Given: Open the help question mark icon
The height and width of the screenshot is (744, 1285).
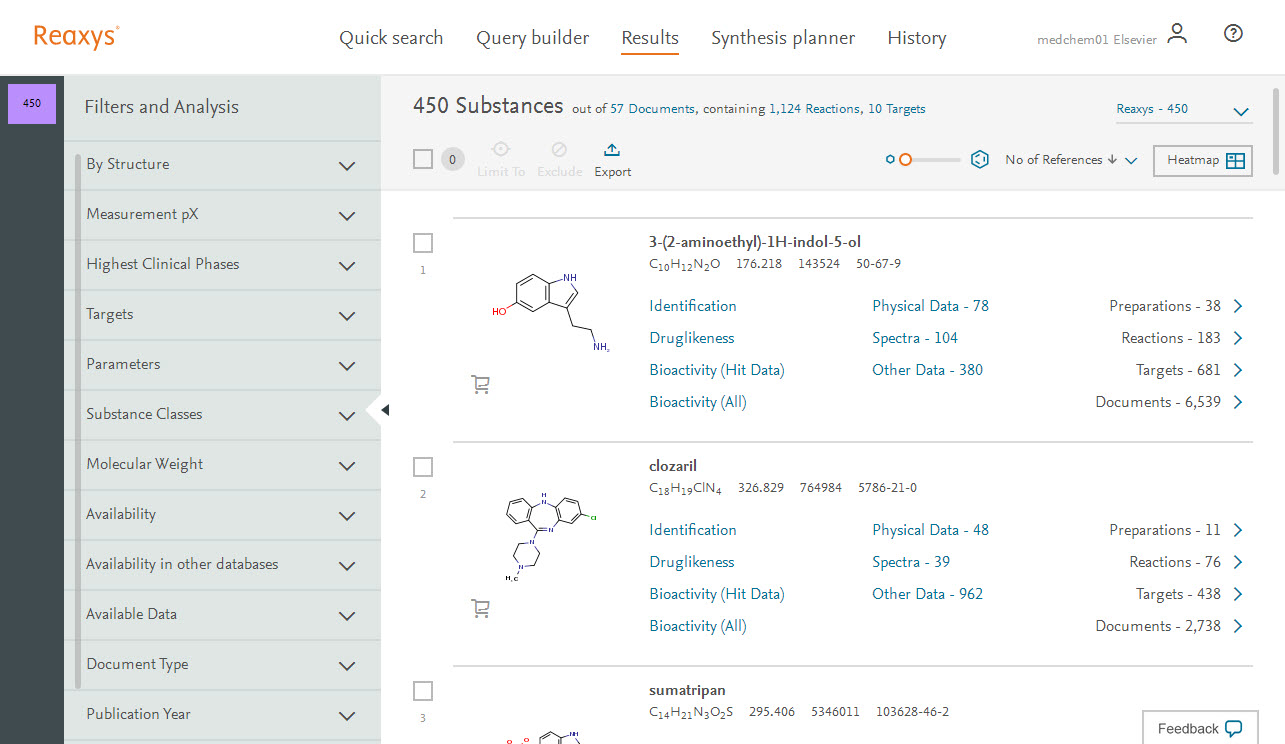Looking at the screenshot, I should click(x=1233, y=34).
